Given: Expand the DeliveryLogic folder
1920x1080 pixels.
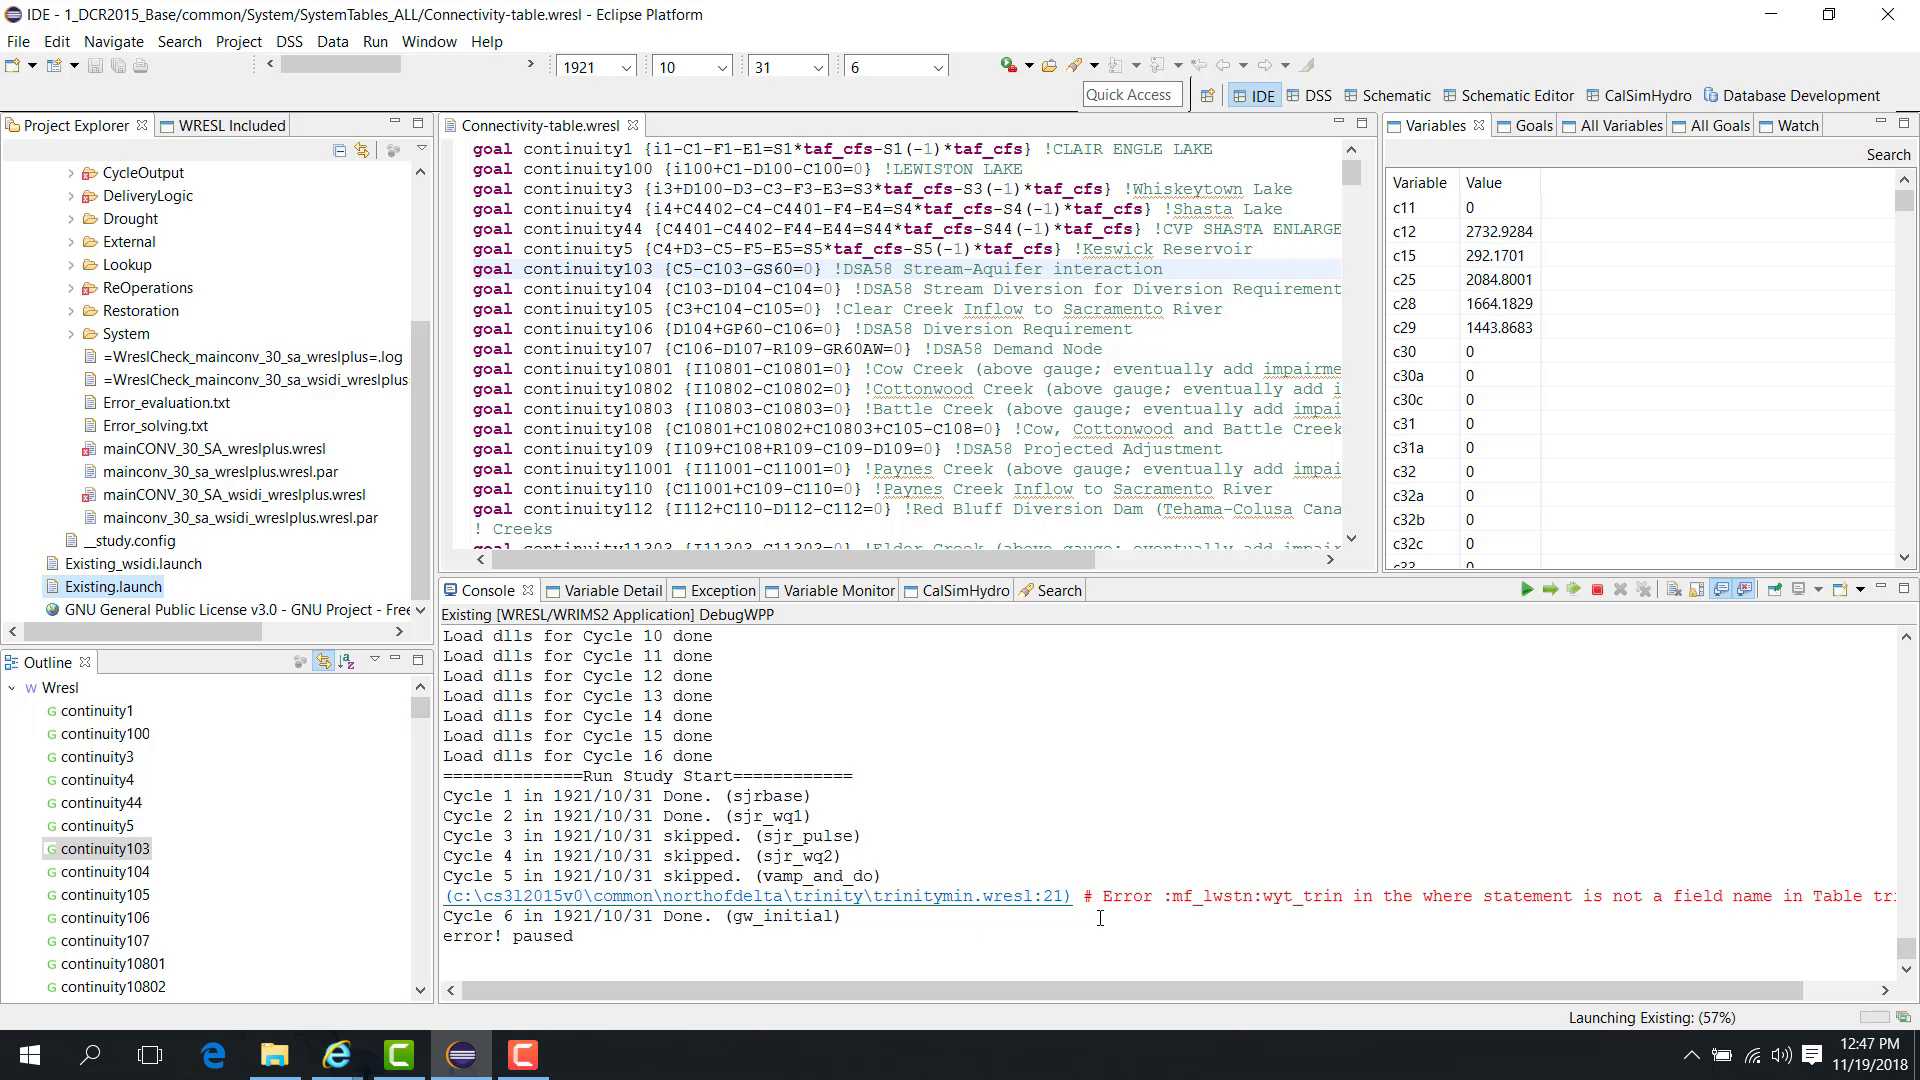Looking at the screenshot, I should (x=71, y=196).
